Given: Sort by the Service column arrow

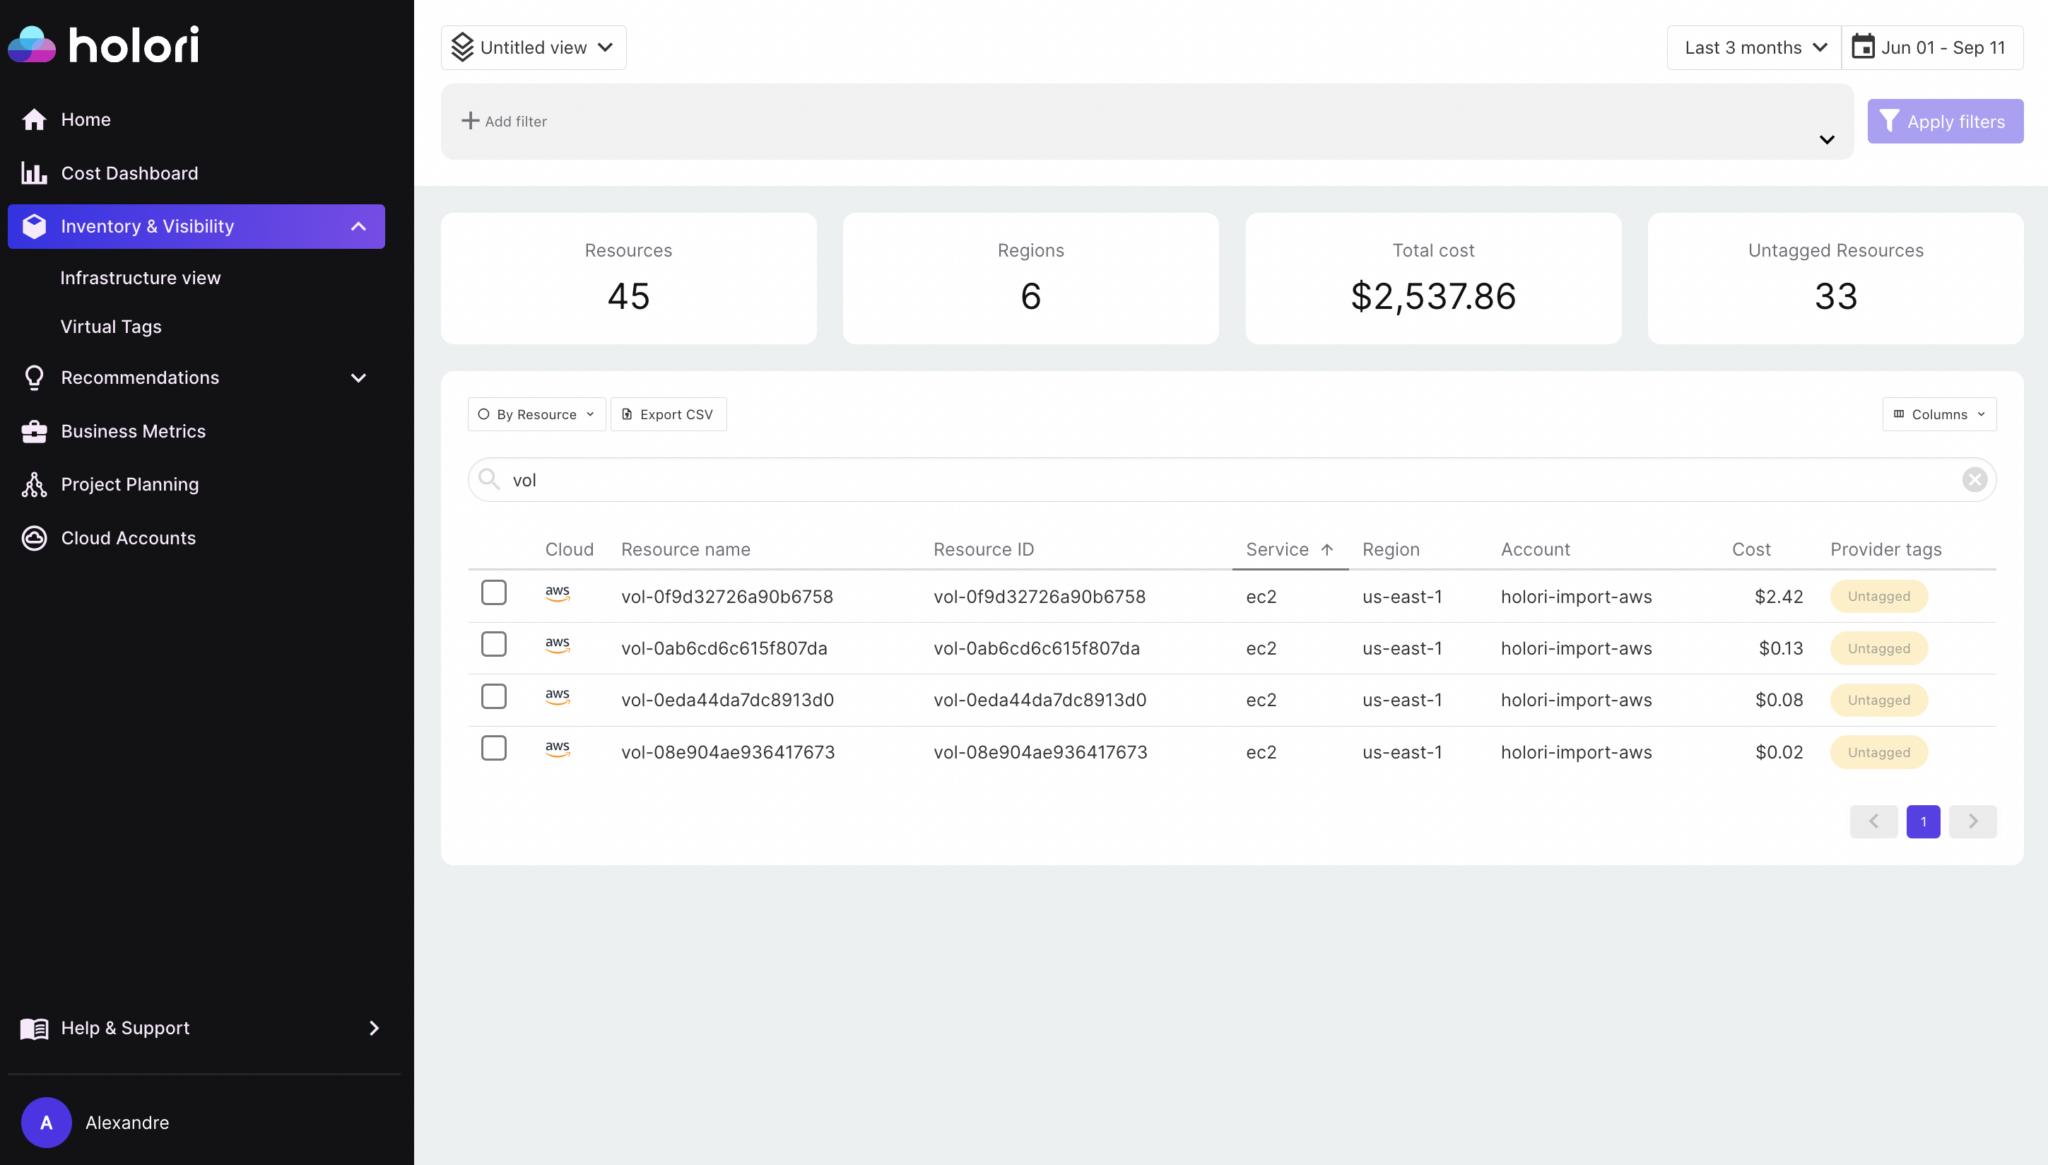Looking at the screenshot, I should [1328, 549].
